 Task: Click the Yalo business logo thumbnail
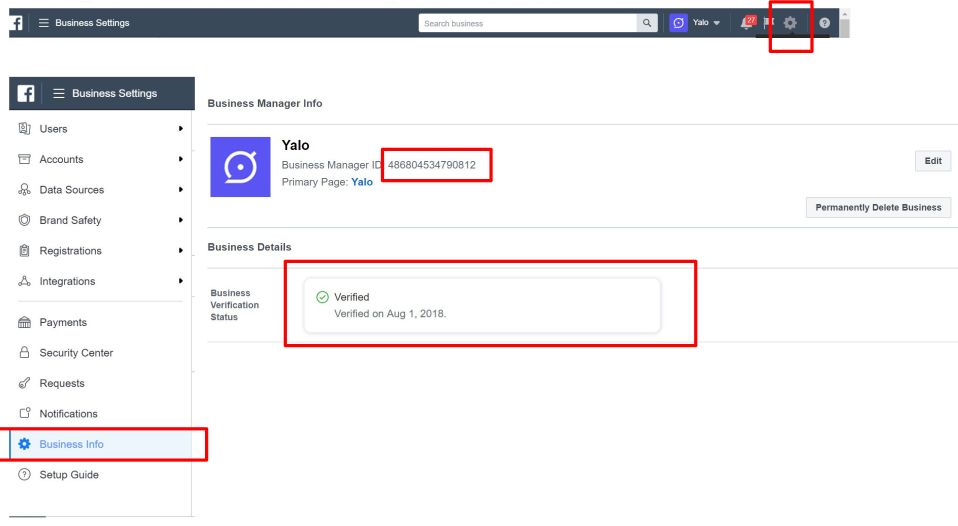click(240, 167)
